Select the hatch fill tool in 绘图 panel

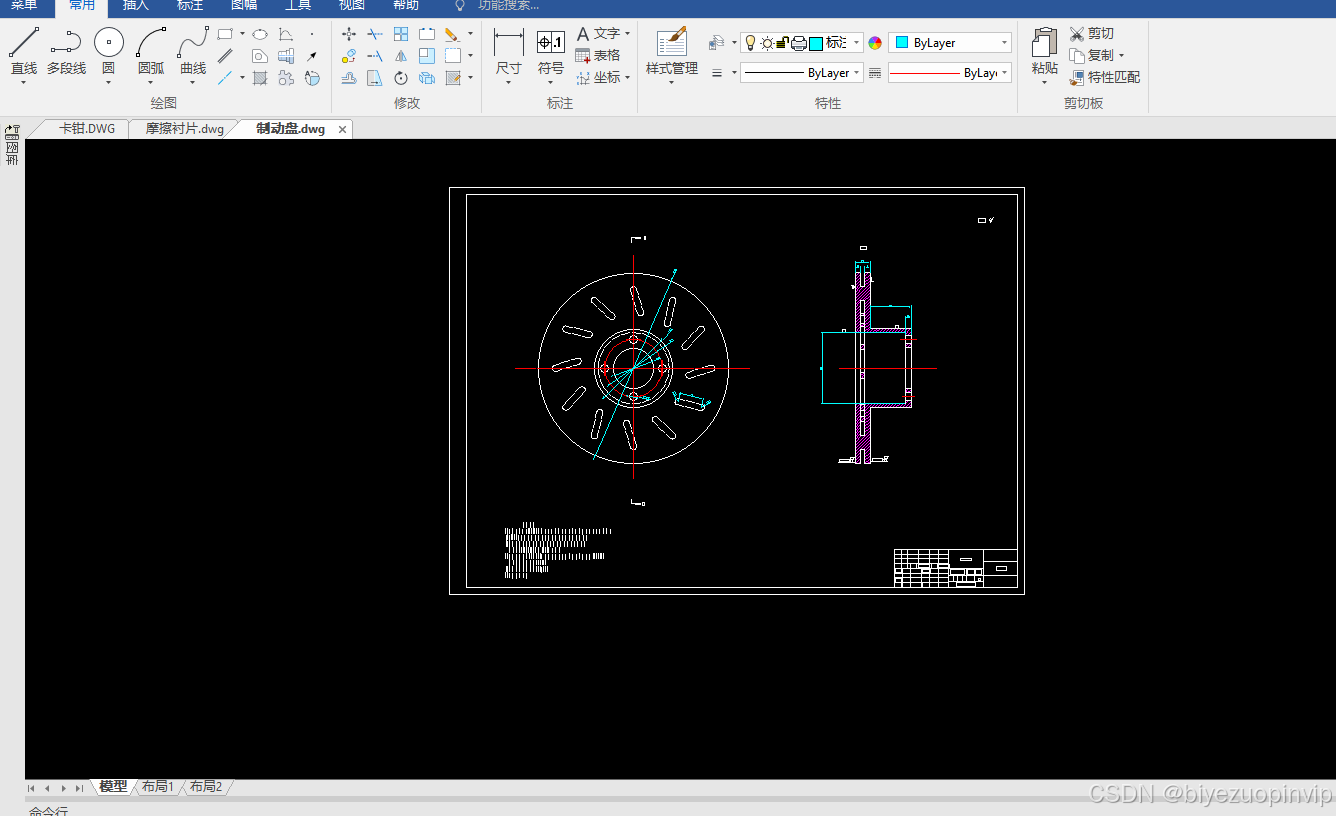click(x=260, y=77)
